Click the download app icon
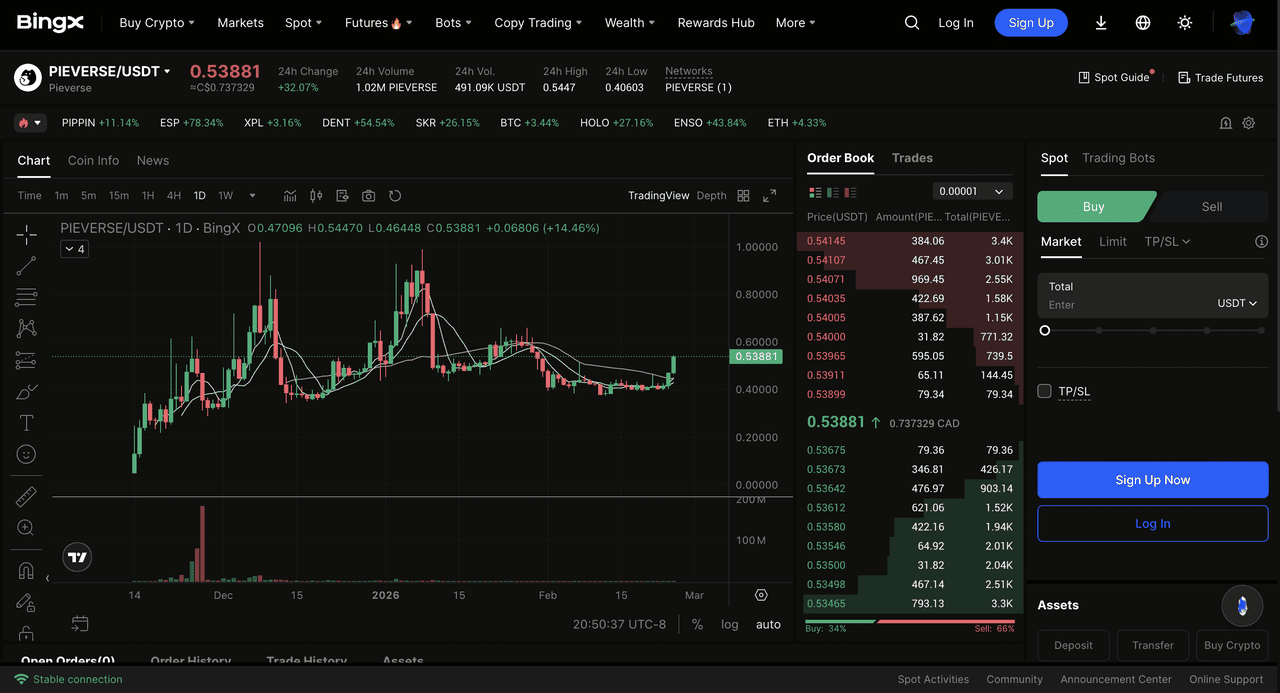 (1101, 23)
